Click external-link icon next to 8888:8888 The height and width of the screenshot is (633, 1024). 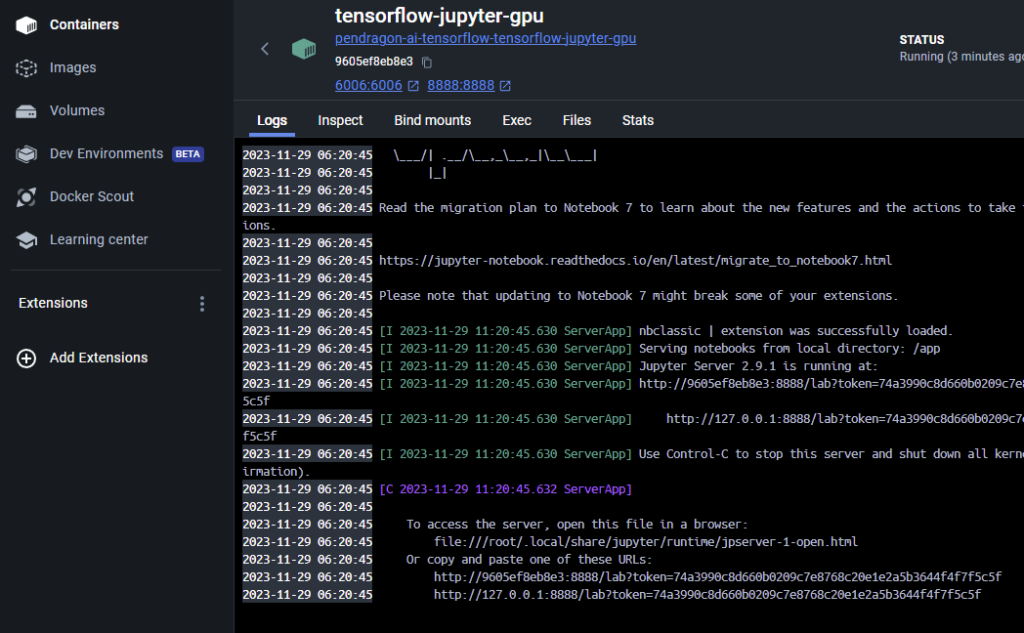pos(505,86)
